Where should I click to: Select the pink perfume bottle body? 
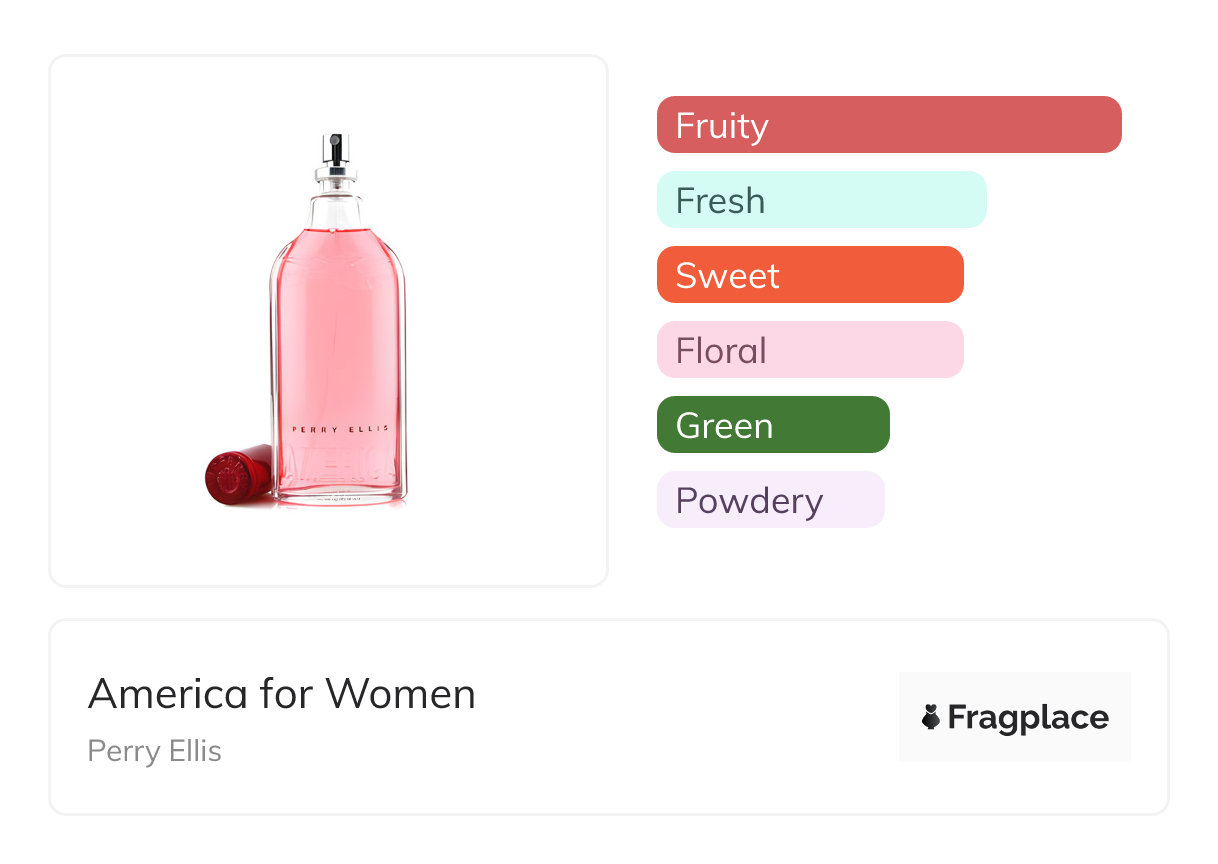tap(338, 340)
